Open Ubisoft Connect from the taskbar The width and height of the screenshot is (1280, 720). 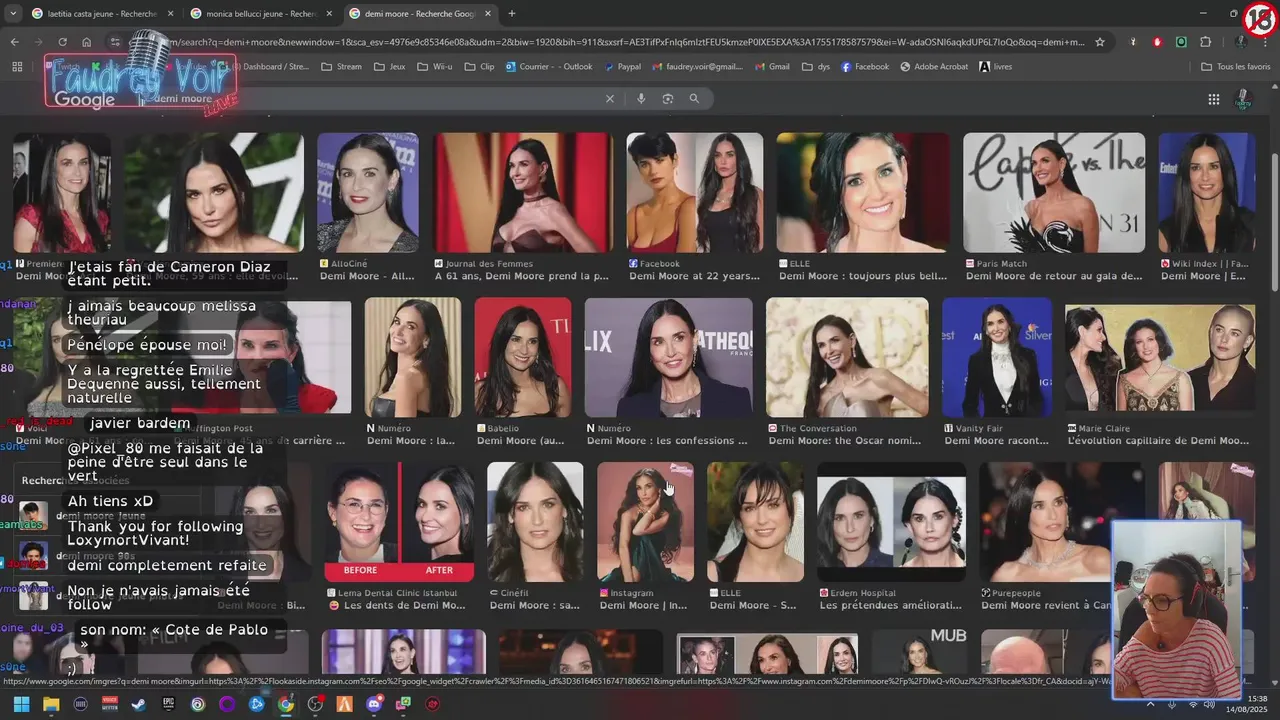pyautogui.click(x=198, y=704)
